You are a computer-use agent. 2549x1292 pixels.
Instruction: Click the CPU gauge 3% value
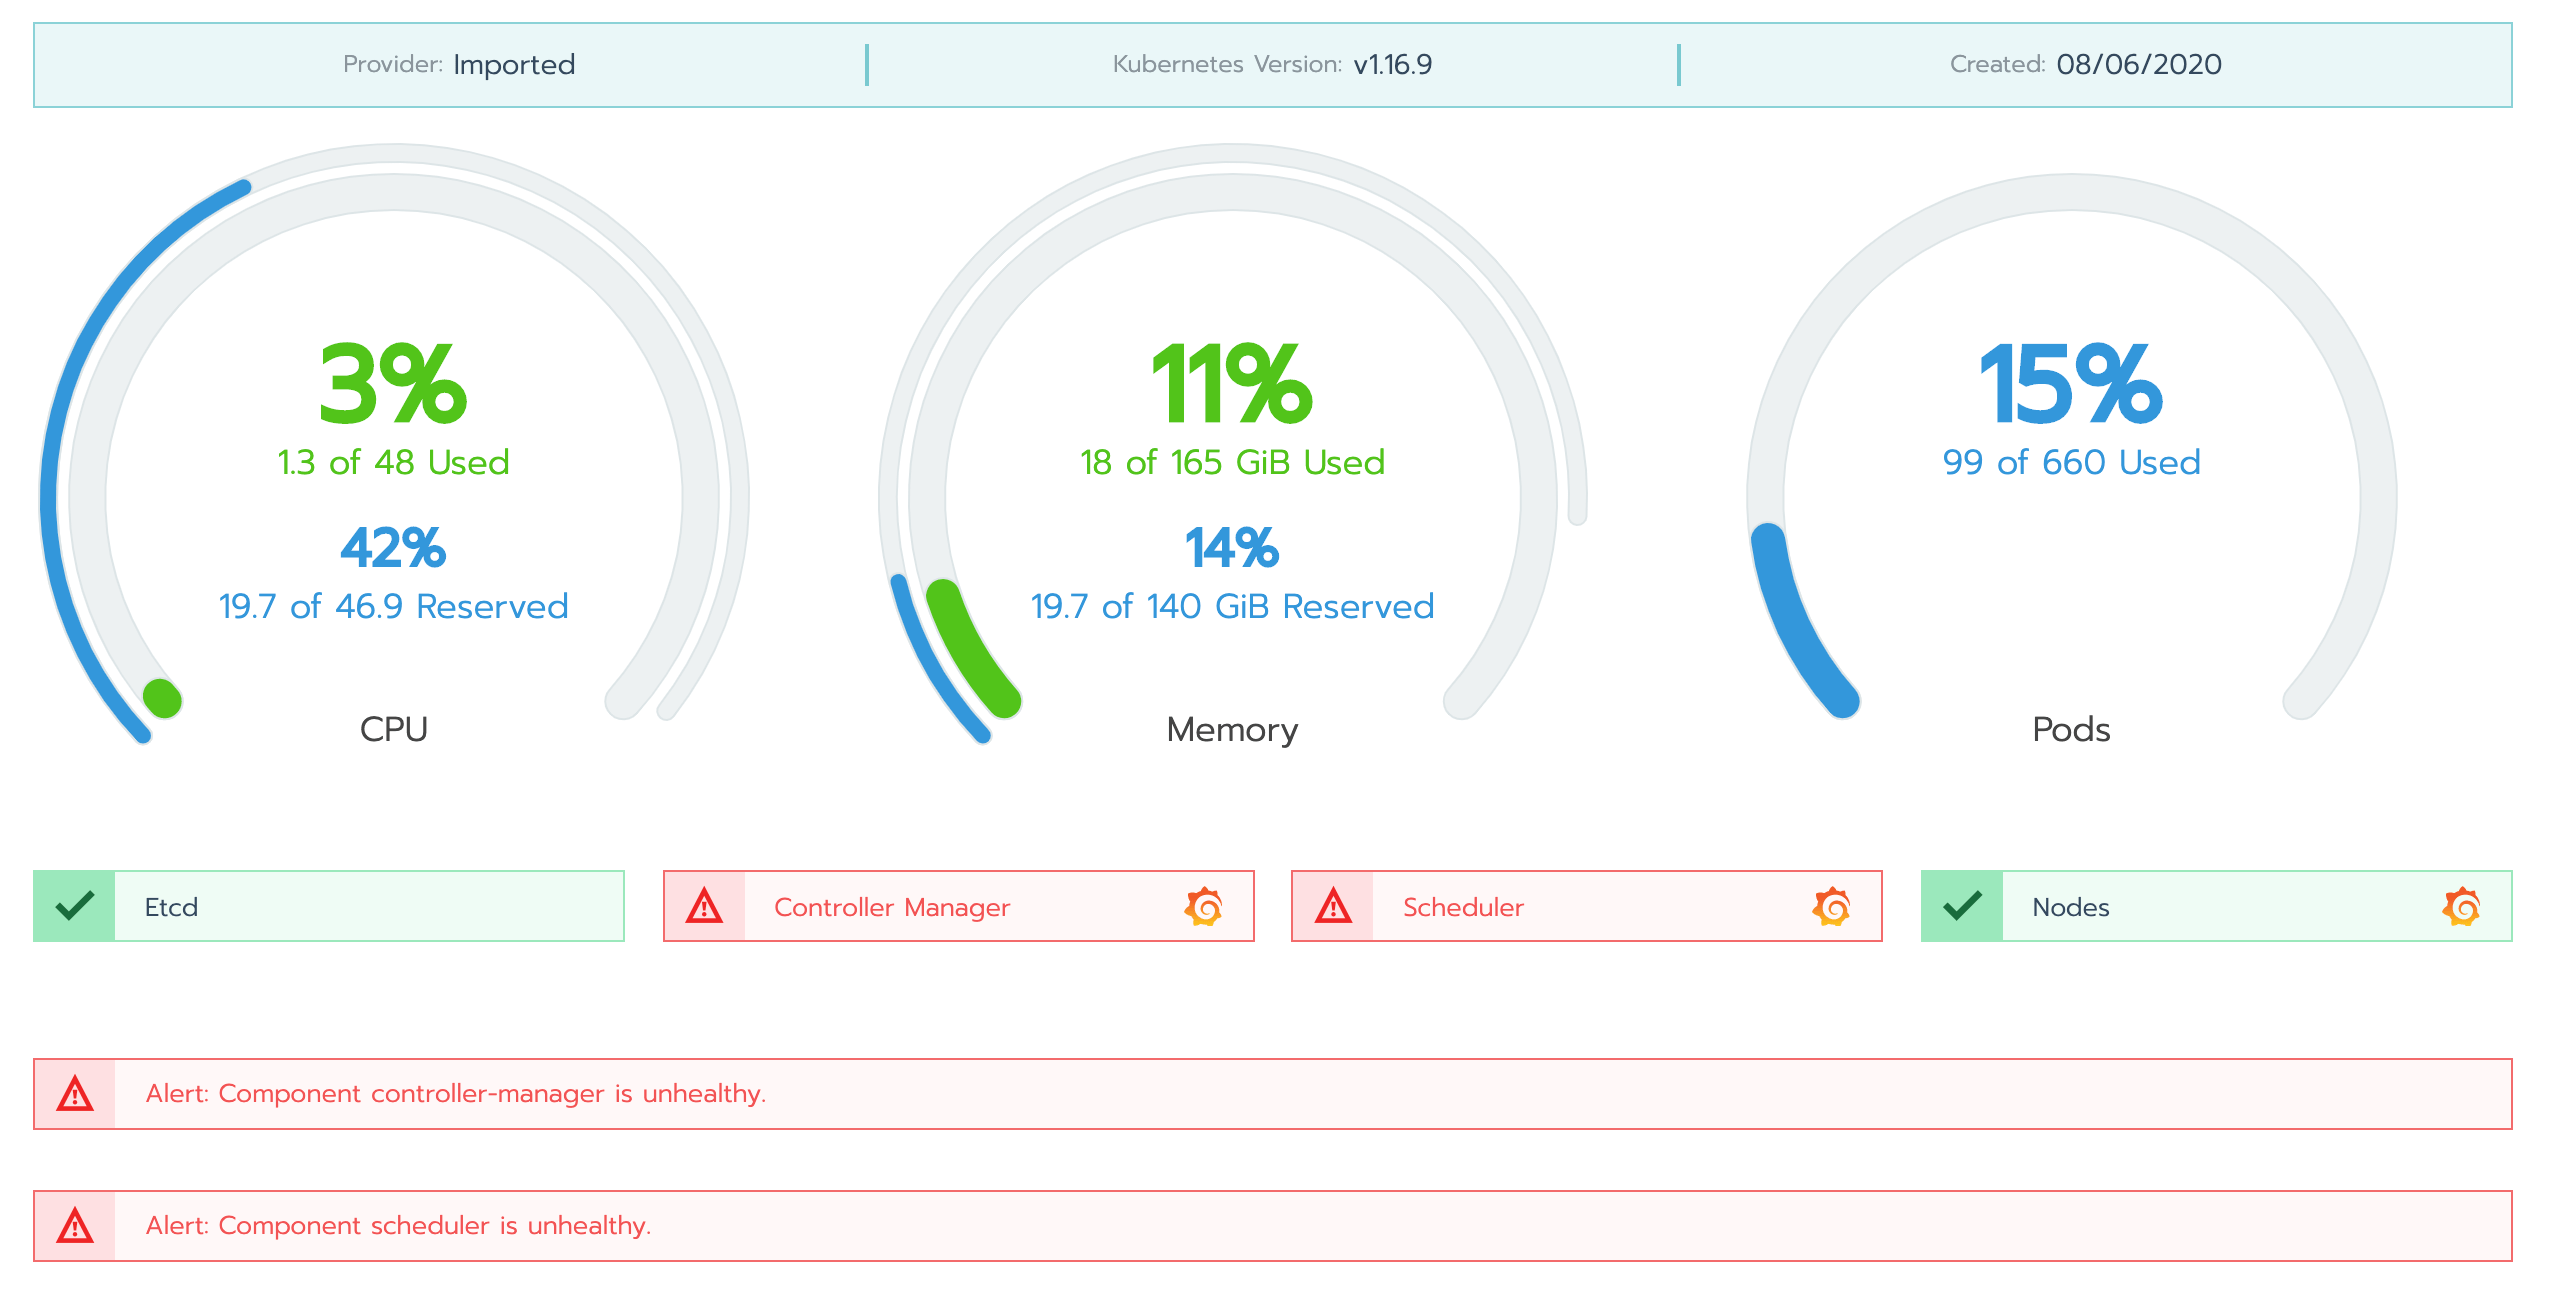coord(393,384)
